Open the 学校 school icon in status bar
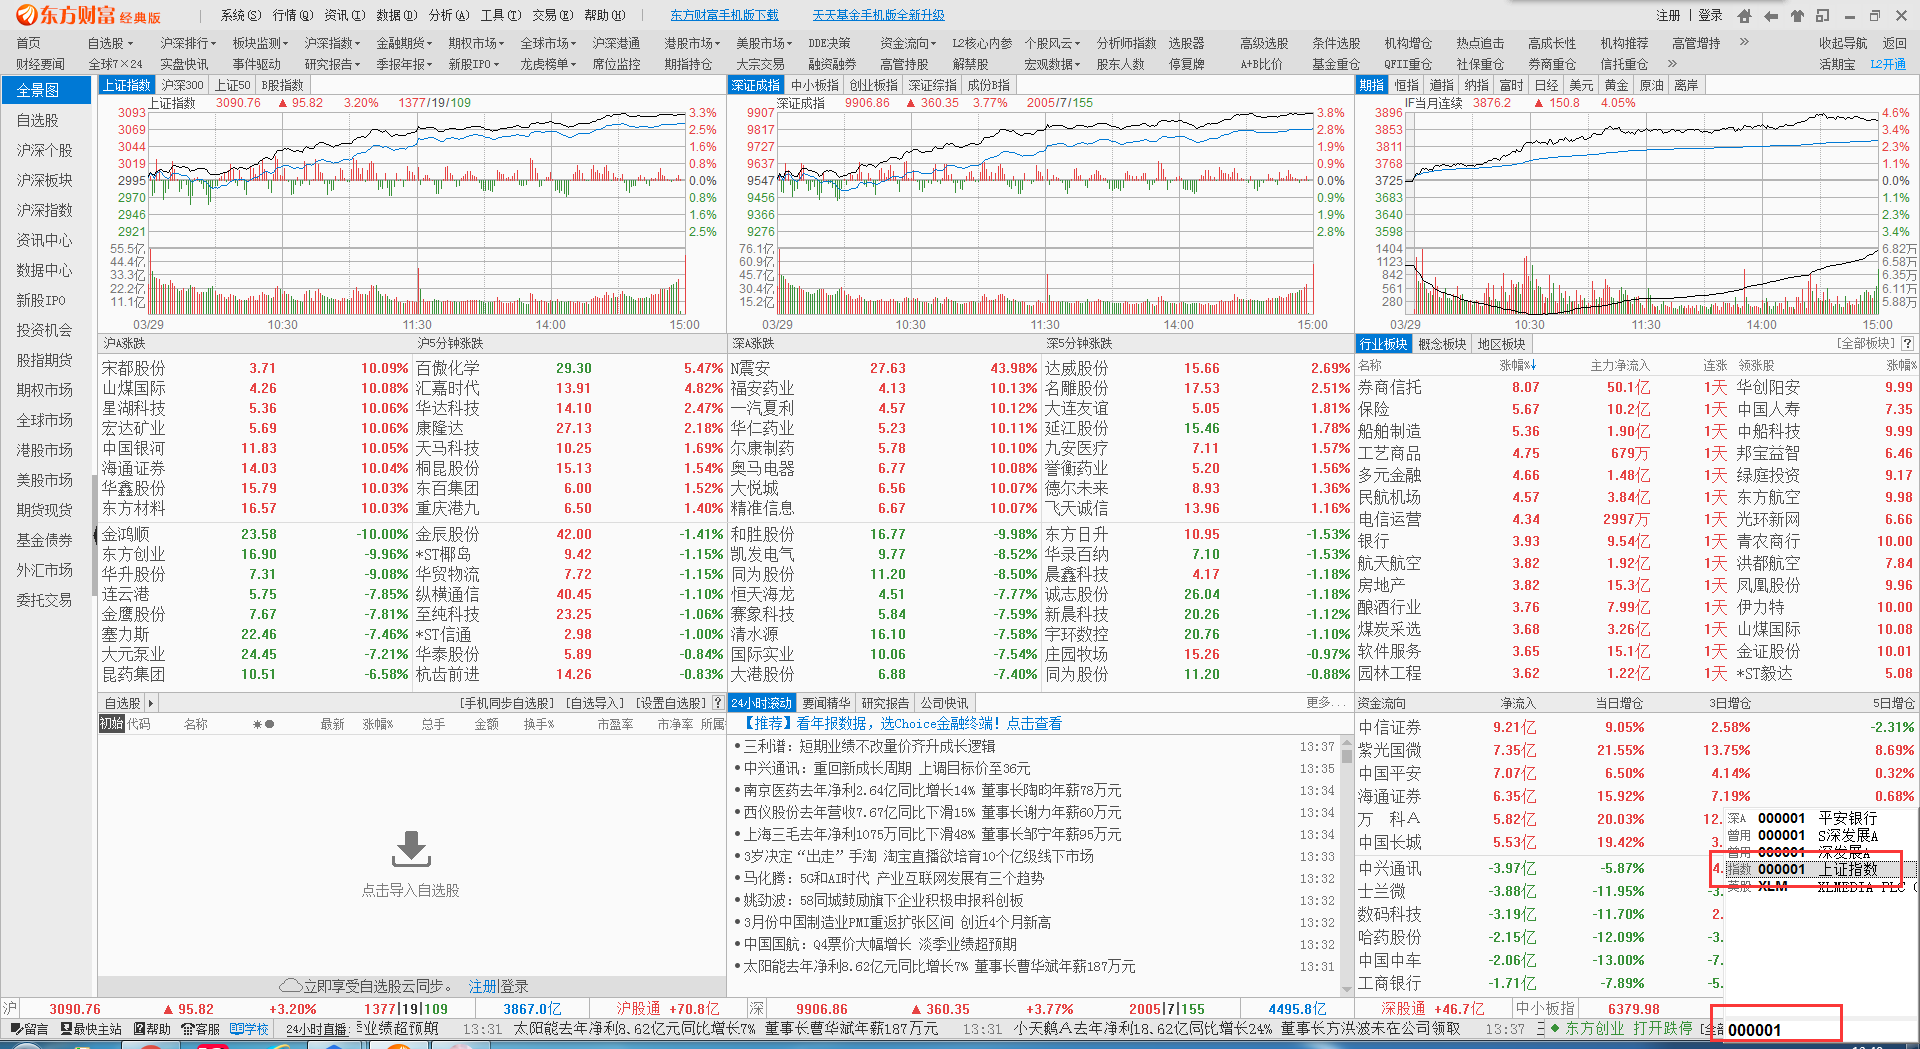The height and width of the screenshot is (1049, 1920). tap(236, 1028)
